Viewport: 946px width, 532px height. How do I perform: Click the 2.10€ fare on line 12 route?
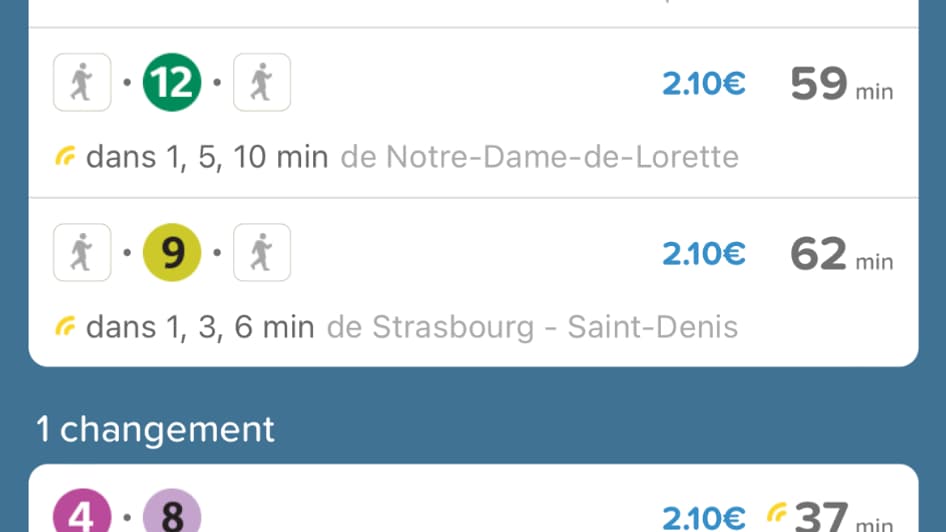pos(703,85)
